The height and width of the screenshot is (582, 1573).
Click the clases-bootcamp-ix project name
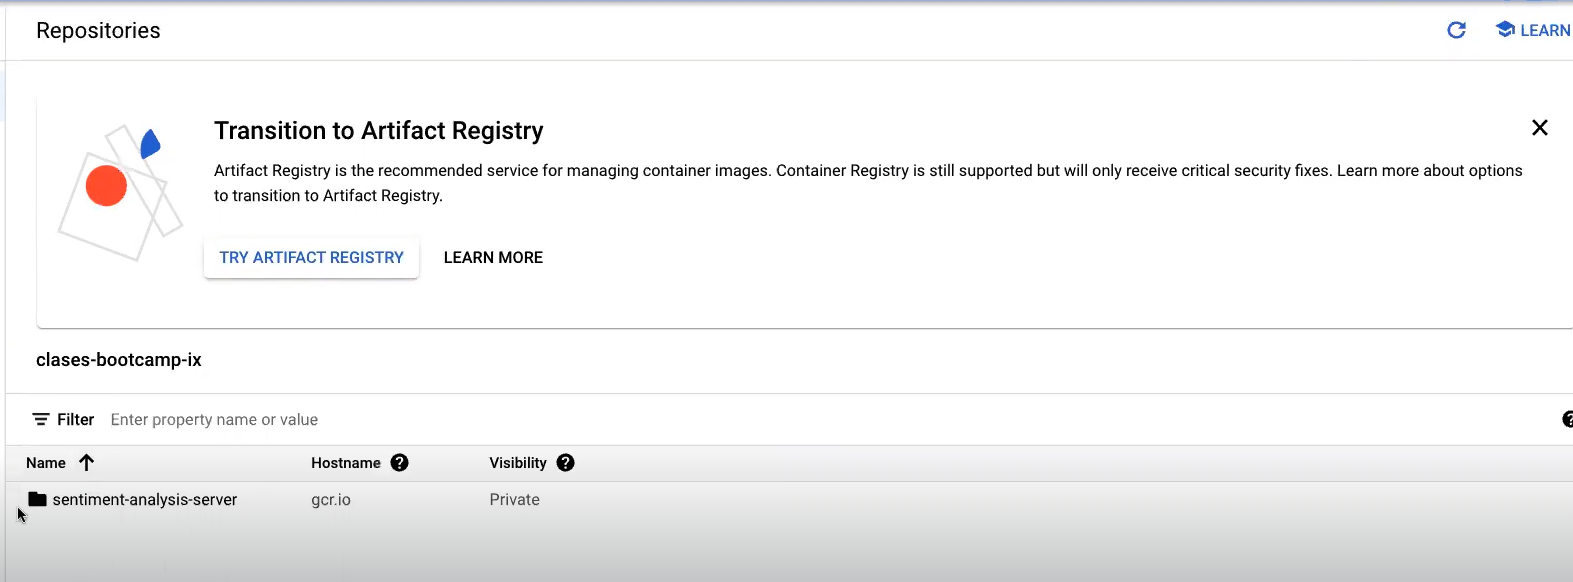(x=119, y=360)
